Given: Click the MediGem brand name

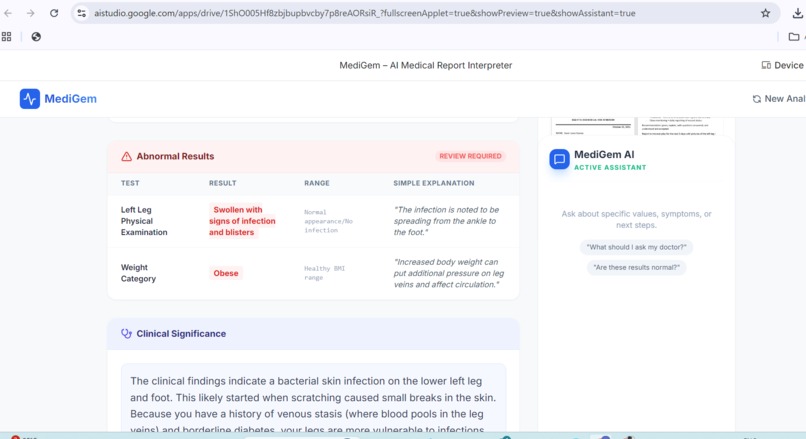Looking at the screenshot, I should click(70, 99).
